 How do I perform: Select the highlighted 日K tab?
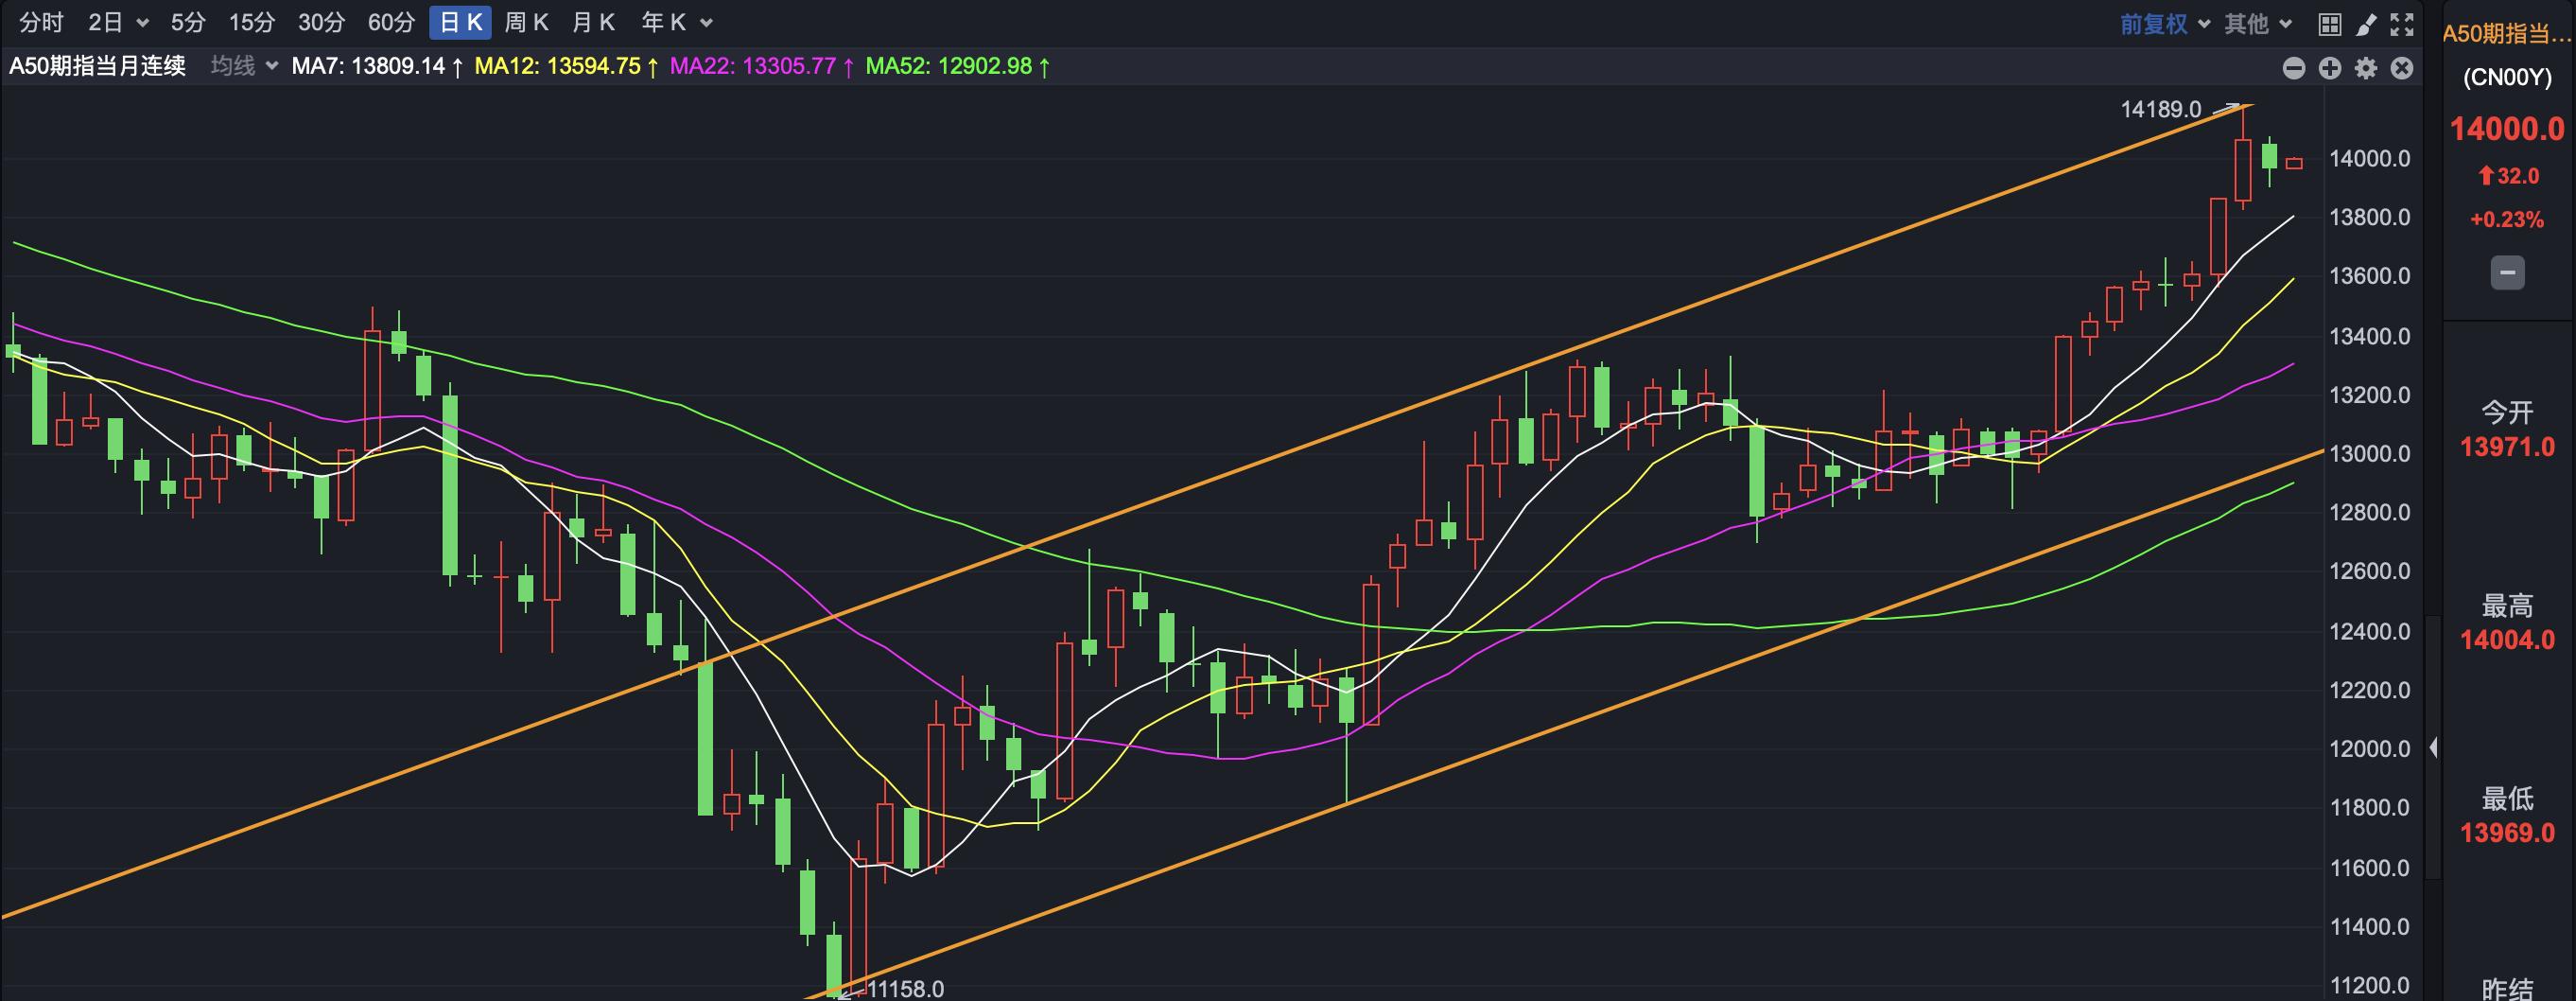(461, 23)
